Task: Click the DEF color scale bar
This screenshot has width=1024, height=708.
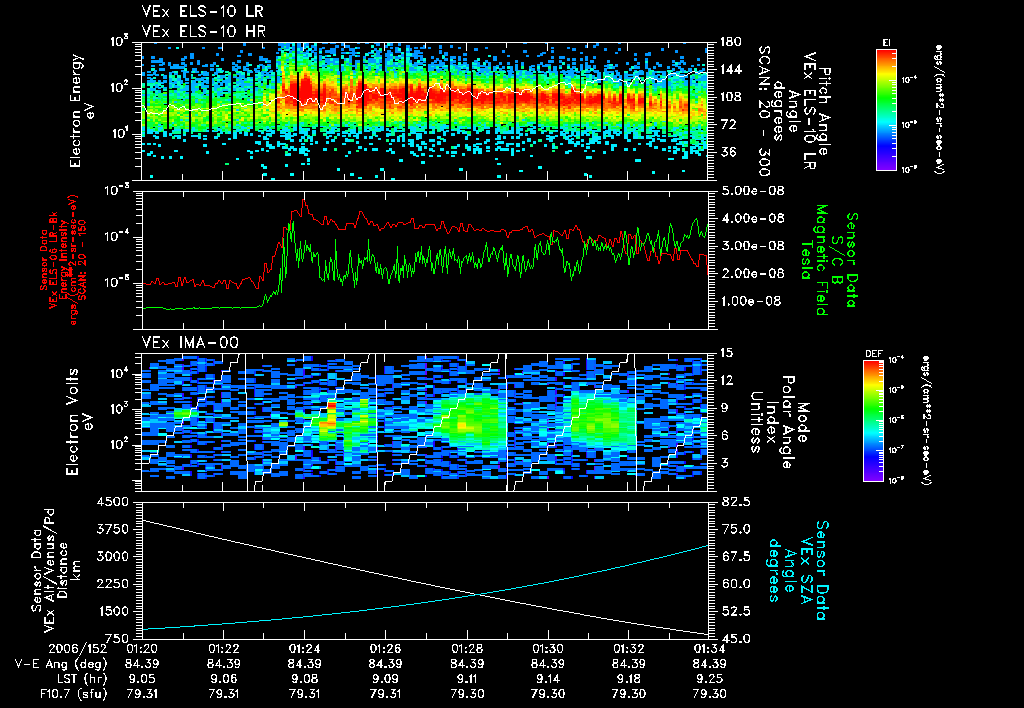Action: 873,421
